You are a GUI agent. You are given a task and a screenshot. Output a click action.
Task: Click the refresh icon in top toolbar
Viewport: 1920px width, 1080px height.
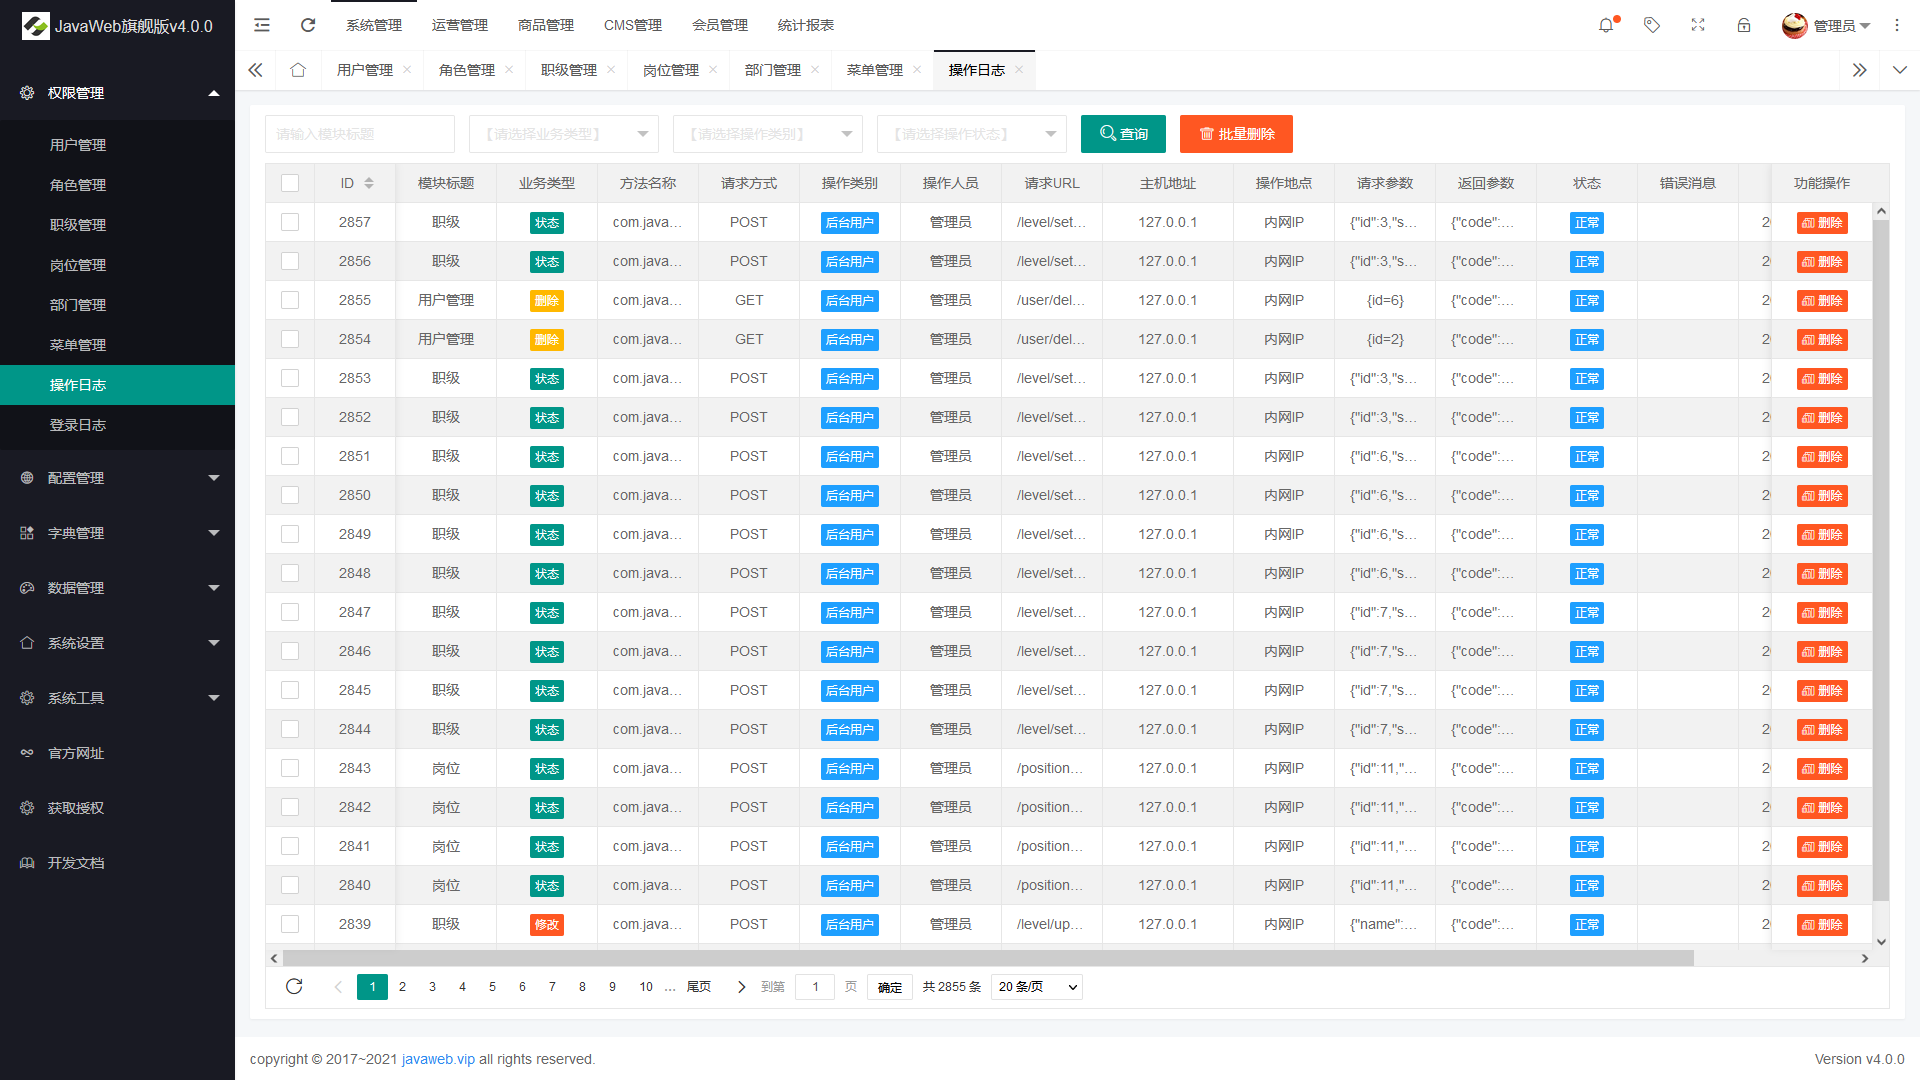point(308,25)
